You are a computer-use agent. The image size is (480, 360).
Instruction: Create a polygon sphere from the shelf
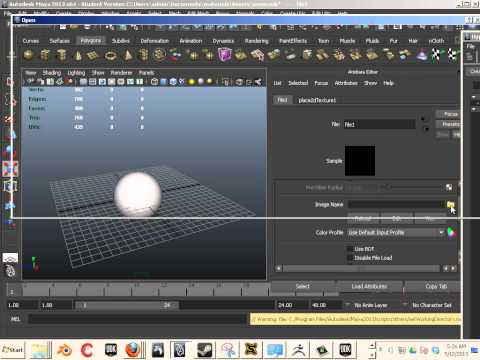point(28,55)
